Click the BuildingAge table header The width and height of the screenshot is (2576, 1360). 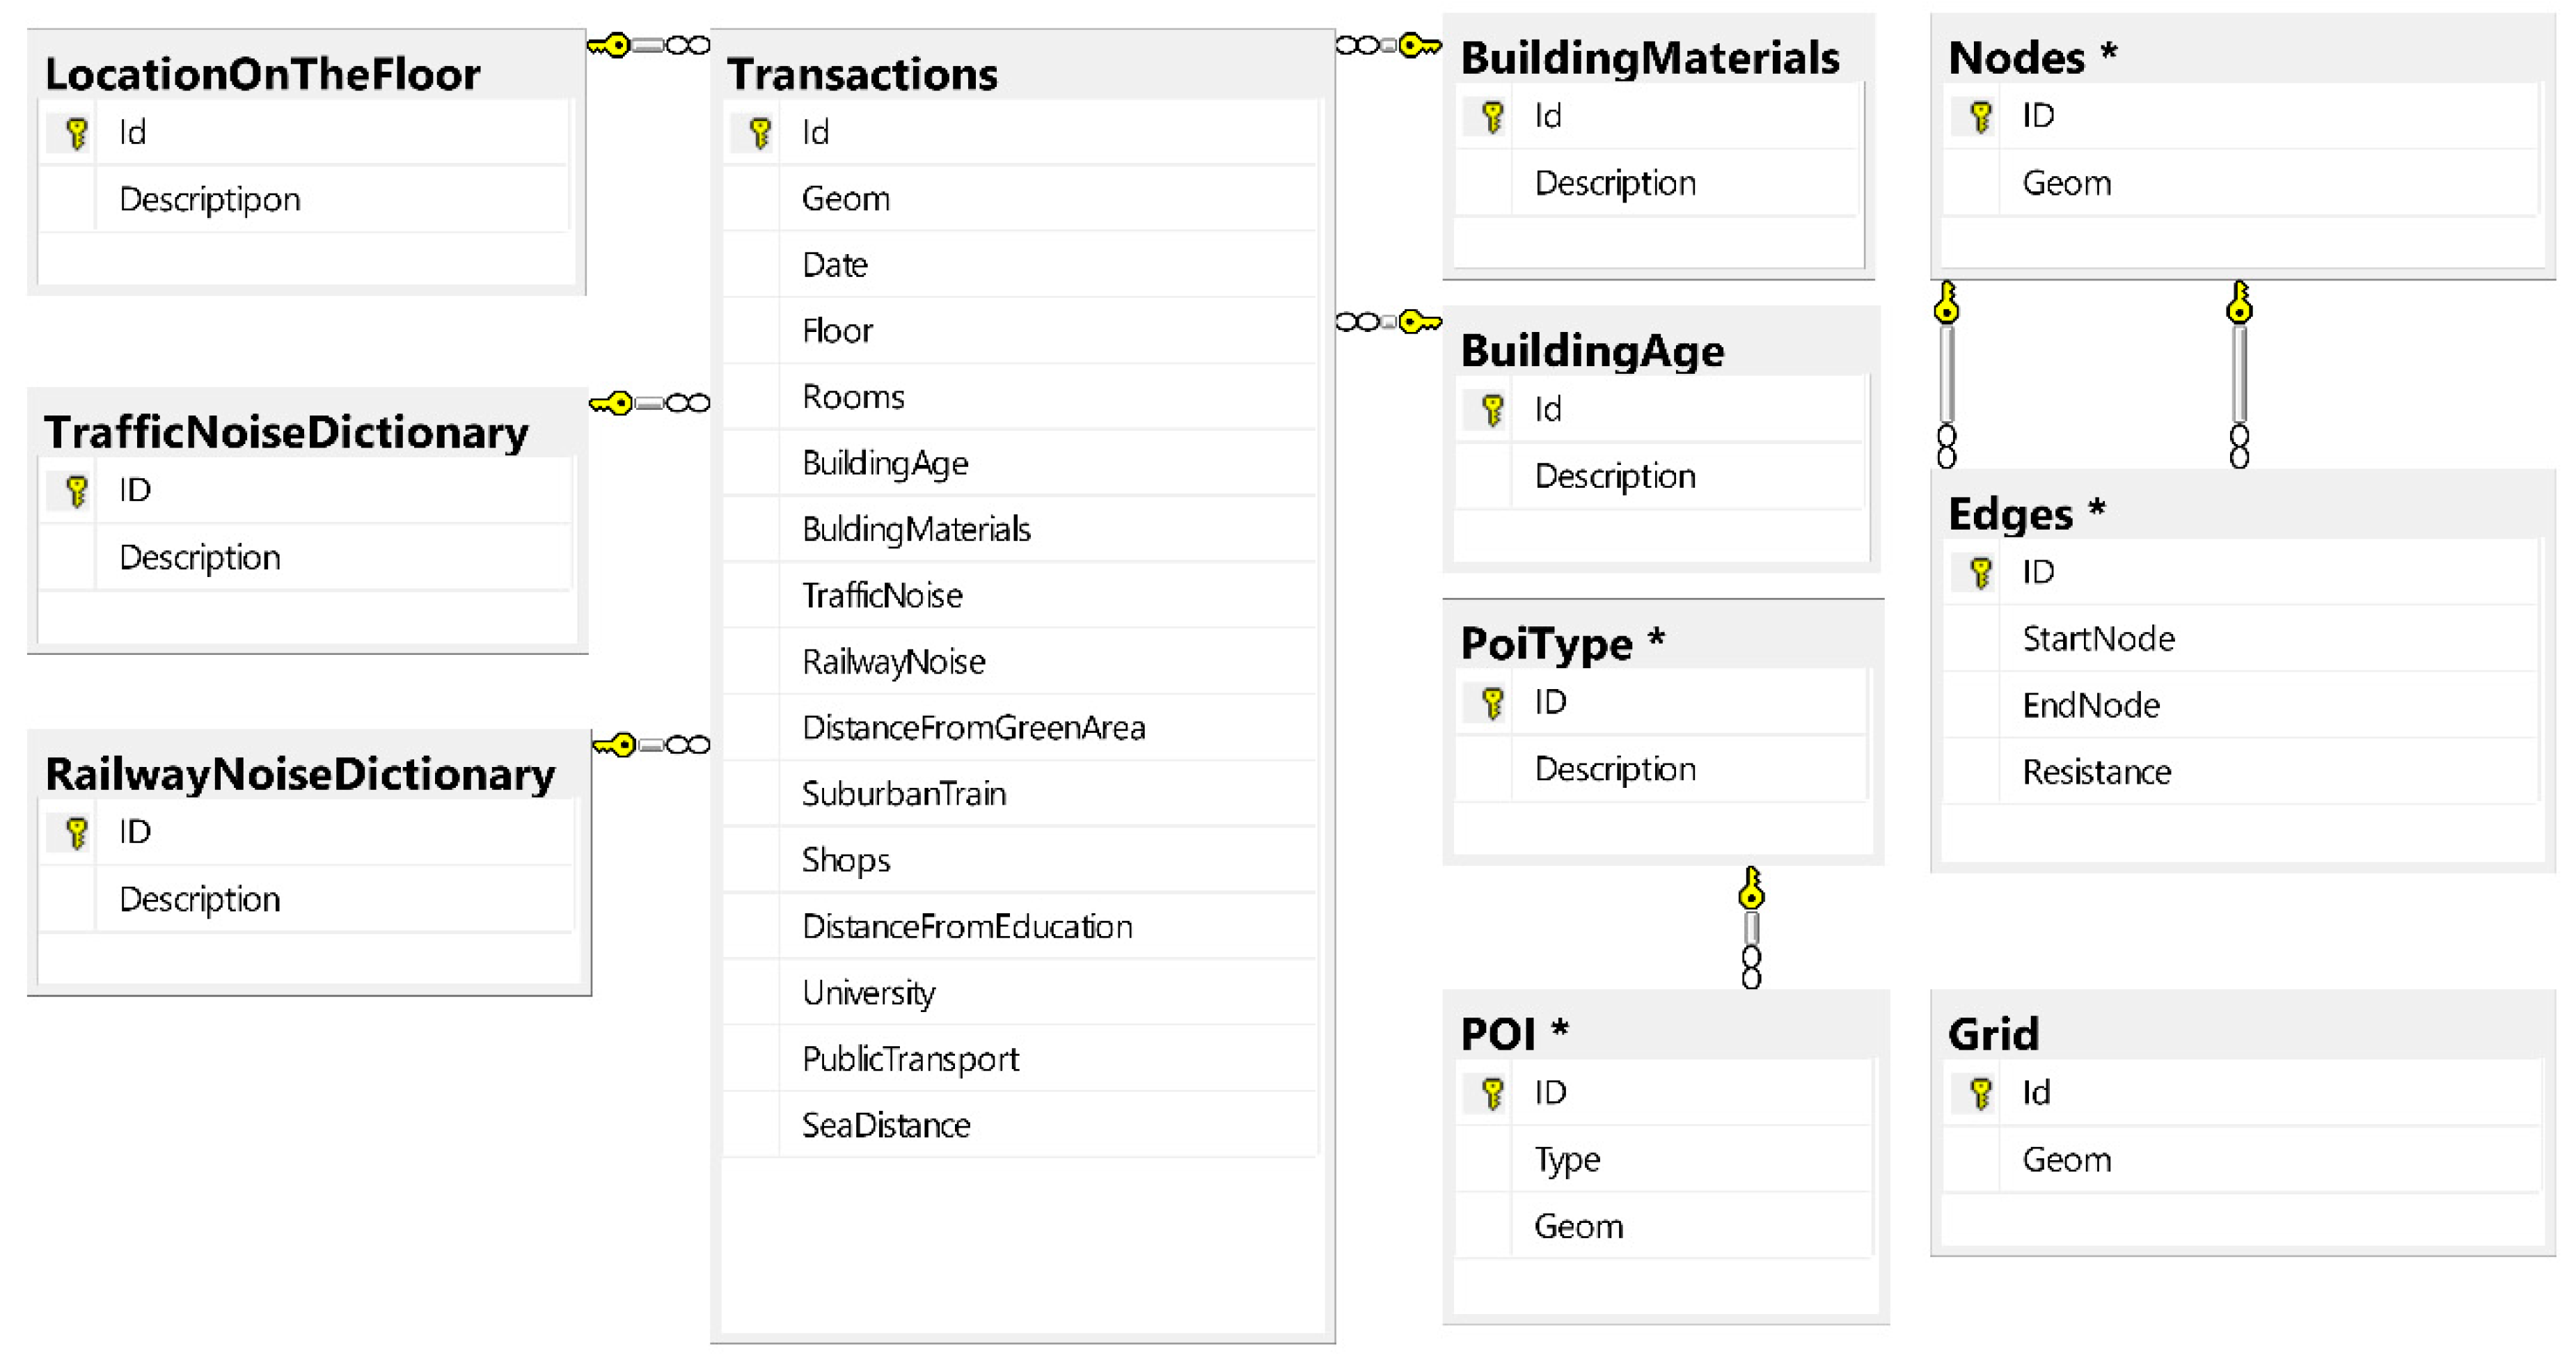click(1592, 351)
